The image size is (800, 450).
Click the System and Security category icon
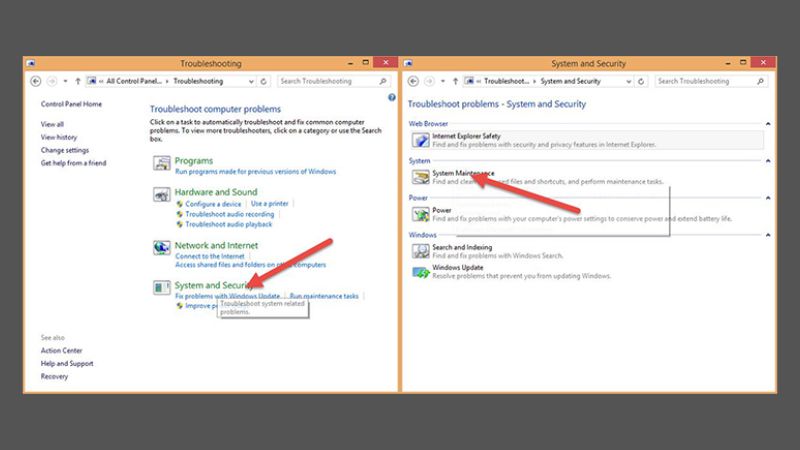click(162, 287)
